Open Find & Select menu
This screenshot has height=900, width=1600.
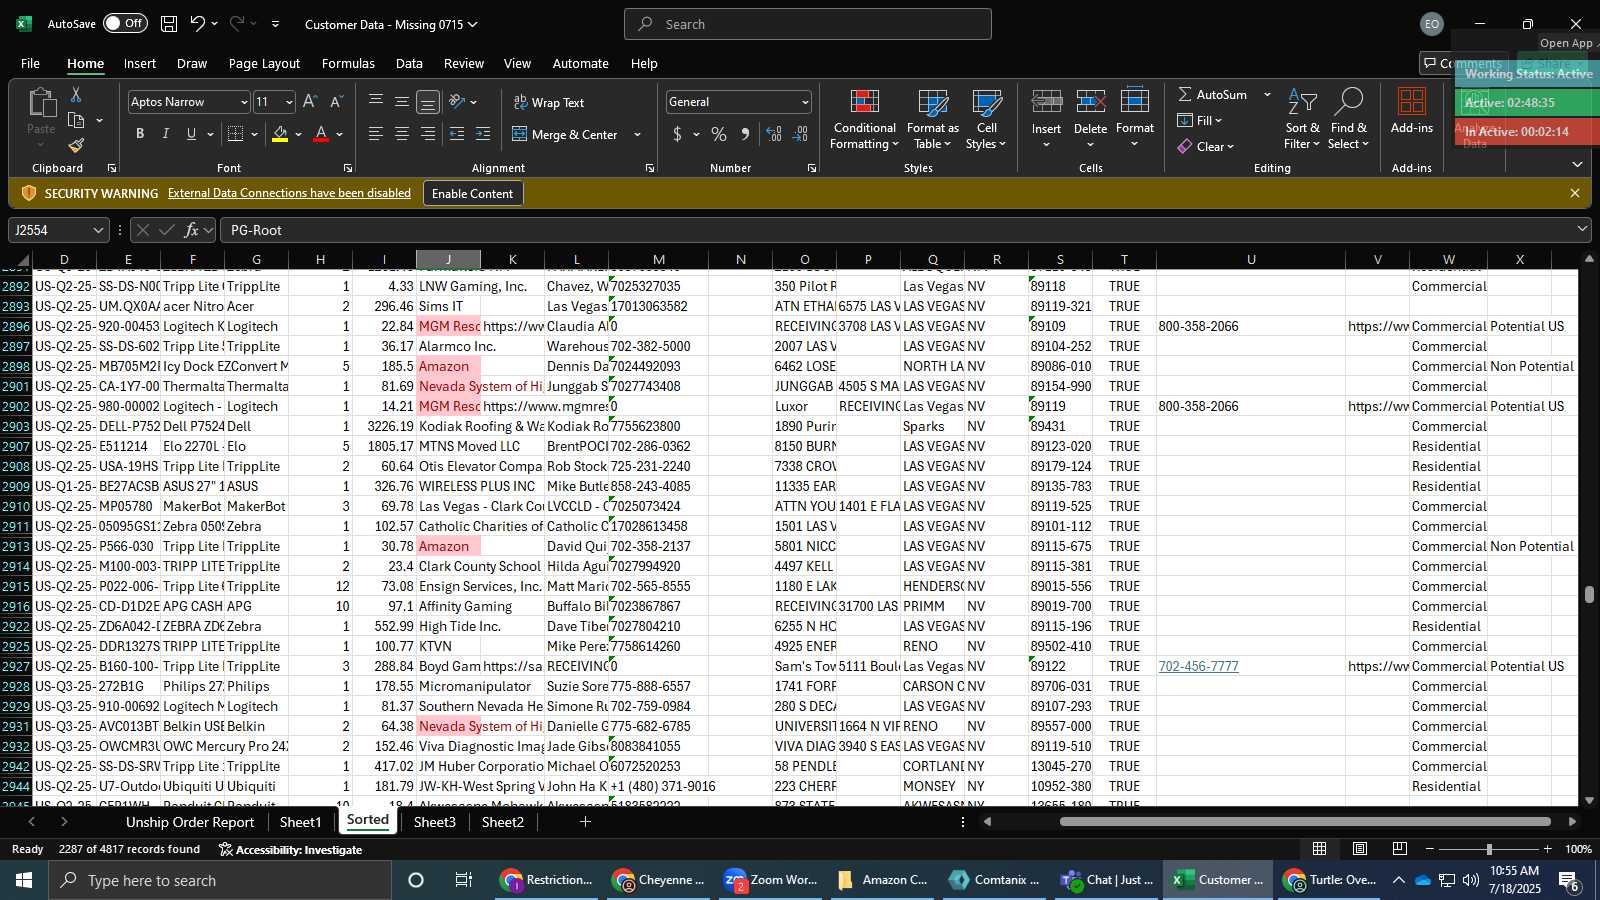coord(1349,120)
